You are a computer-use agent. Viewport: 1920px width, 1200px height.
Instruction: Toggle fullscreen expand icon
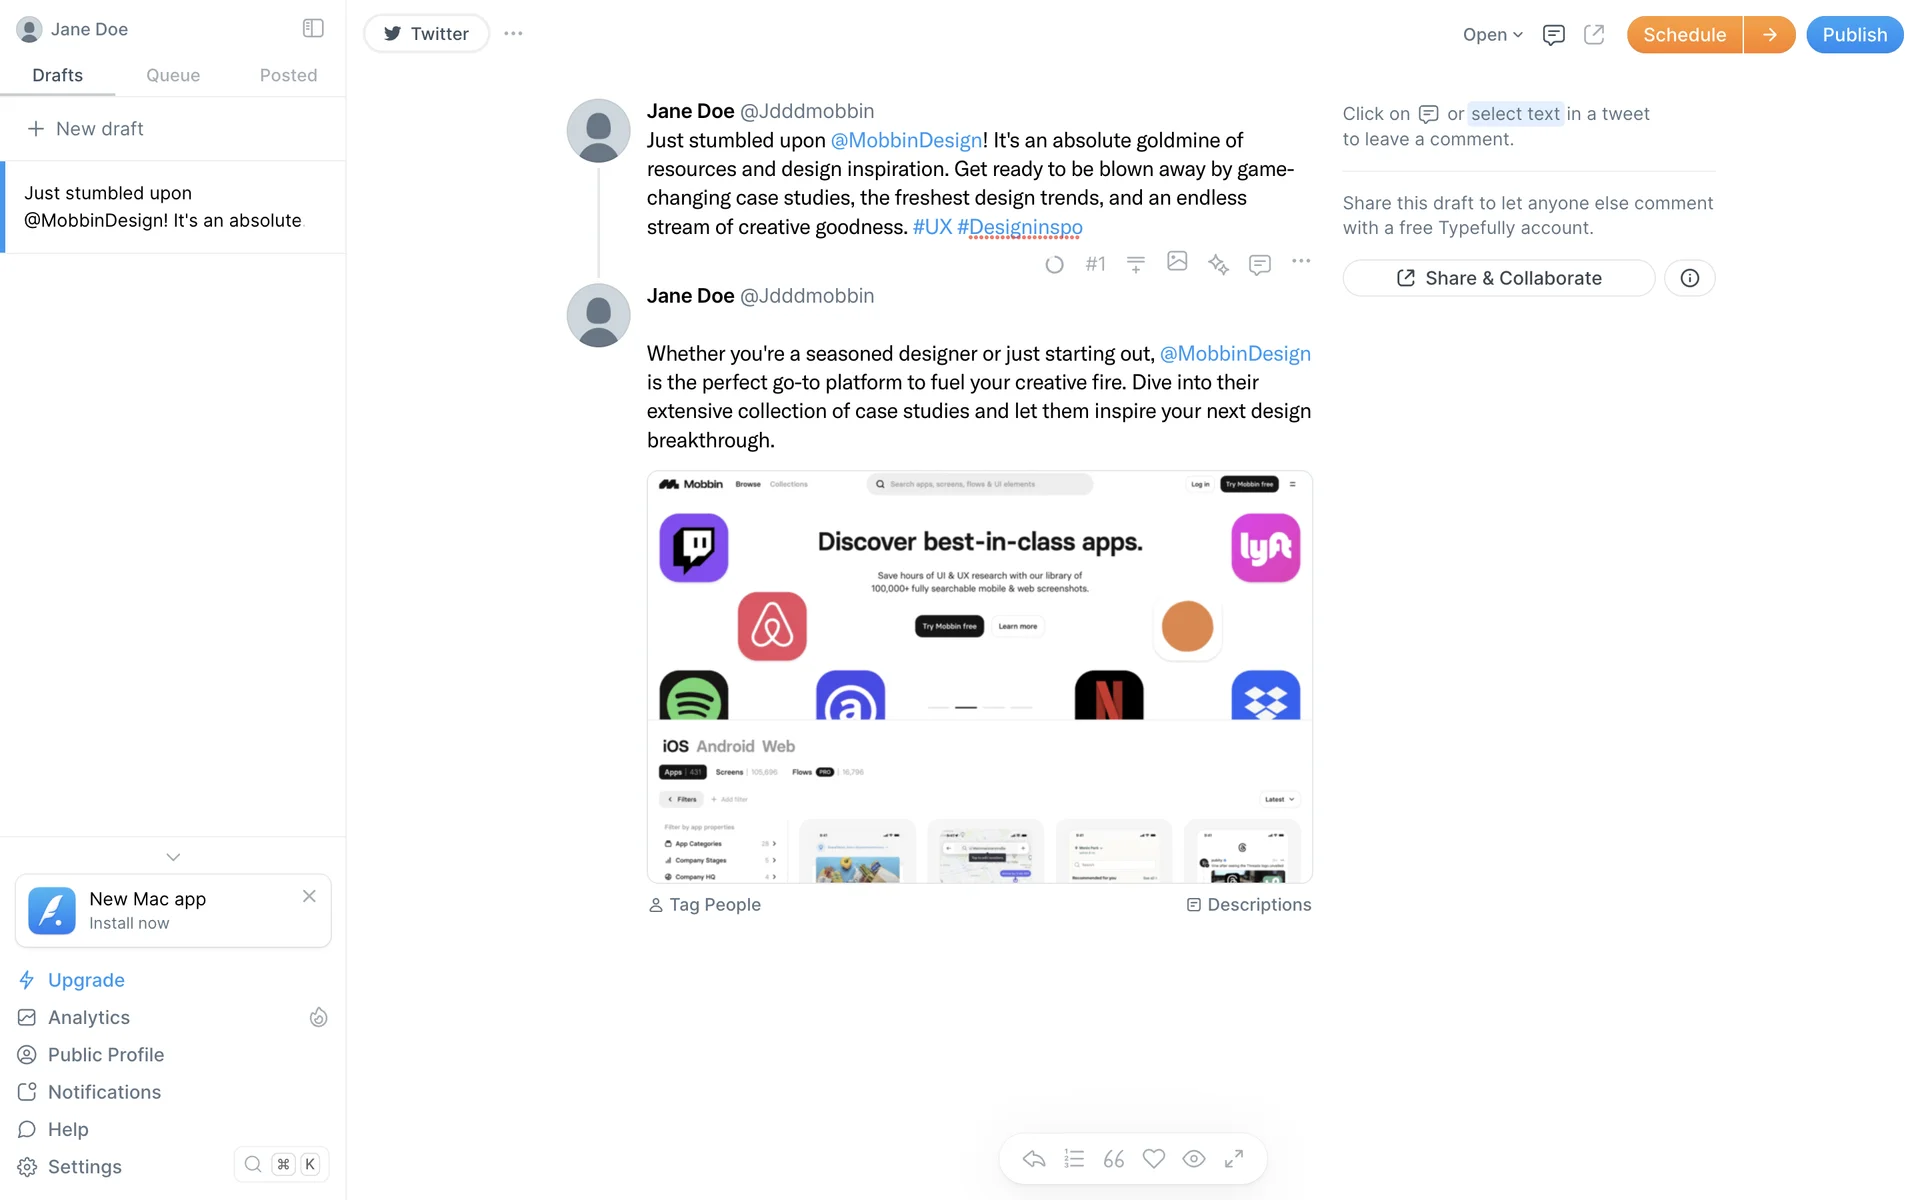1234,1158
